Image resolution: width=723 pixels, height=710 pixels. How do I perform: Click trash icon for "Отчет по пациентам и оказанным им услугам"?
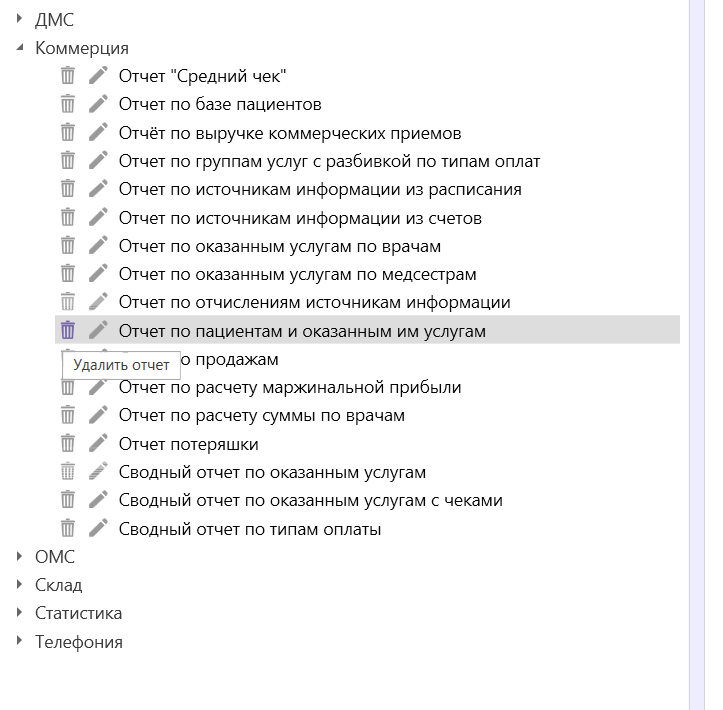click(x=68, y=330)
